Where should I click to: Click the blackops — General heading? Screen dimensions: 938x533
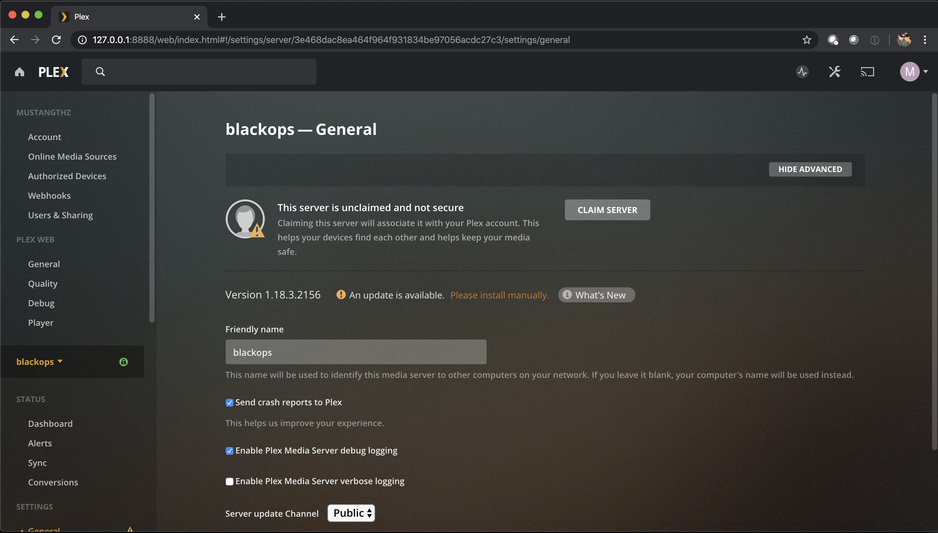point(301,129)
